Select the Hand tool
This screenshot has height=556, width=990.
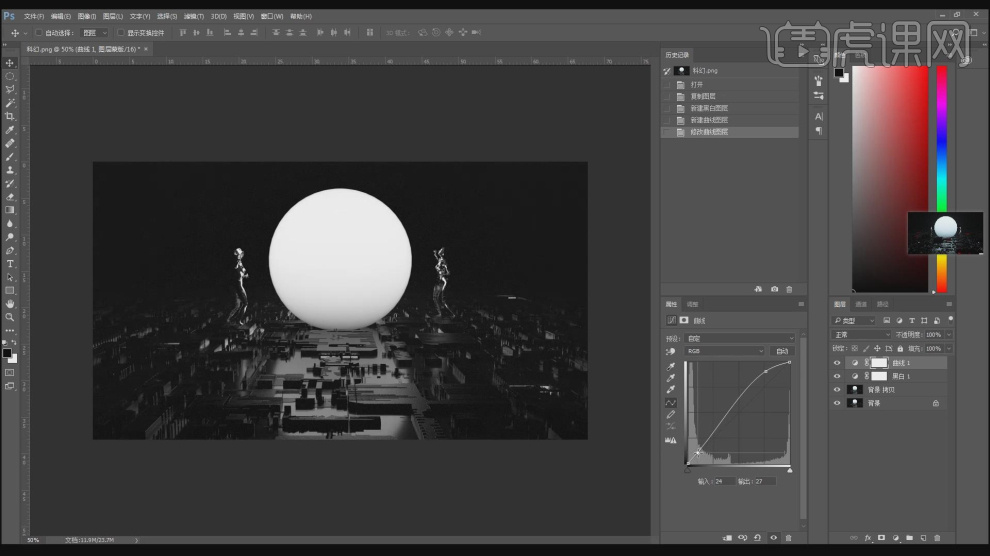pos(10,303)
